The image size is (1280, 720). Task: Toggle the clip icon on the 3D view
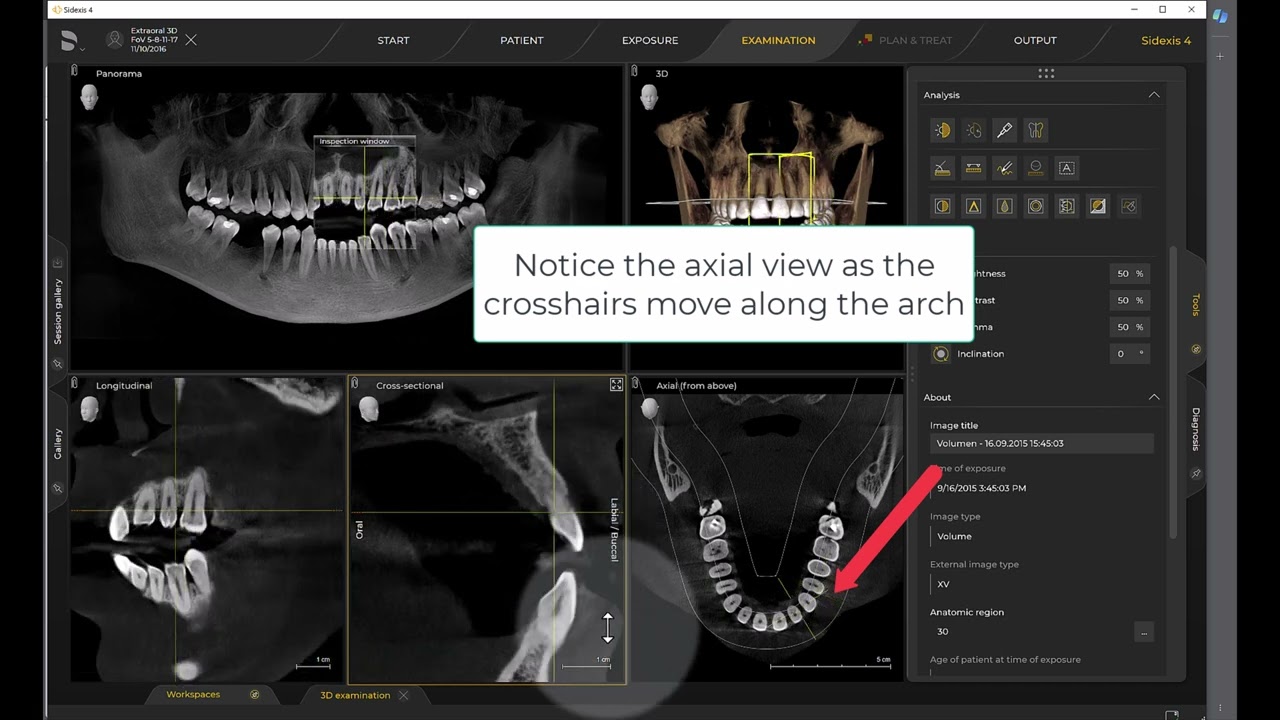click(x=635, y=71)
